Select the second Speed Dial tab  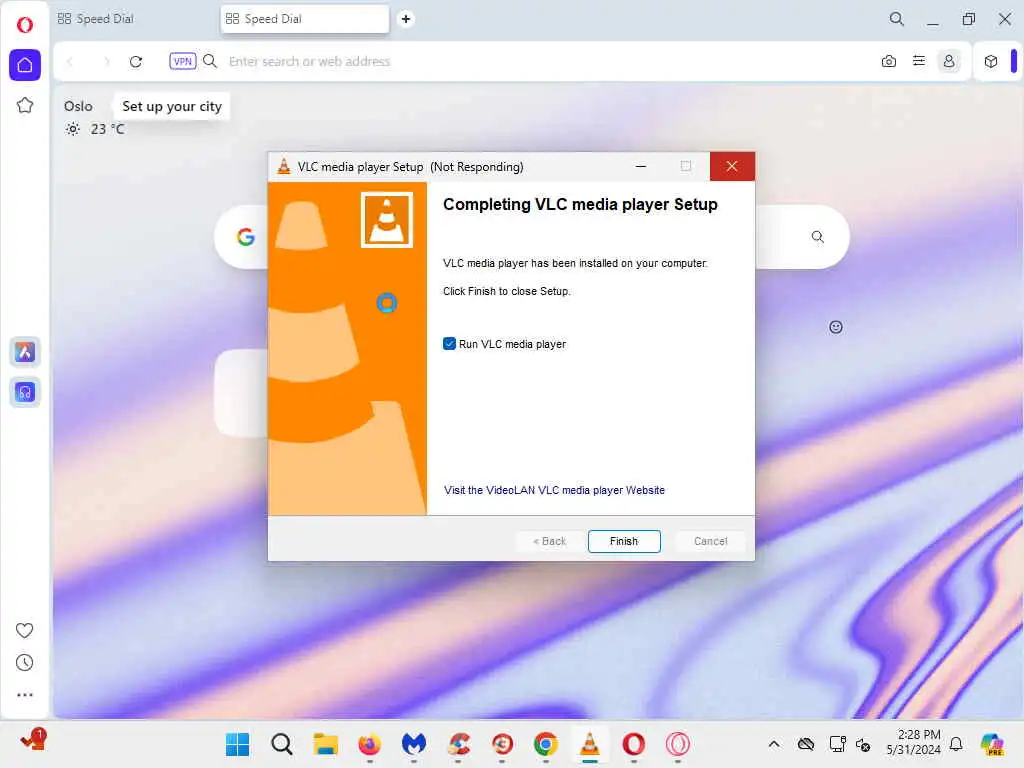pos(304,19)
